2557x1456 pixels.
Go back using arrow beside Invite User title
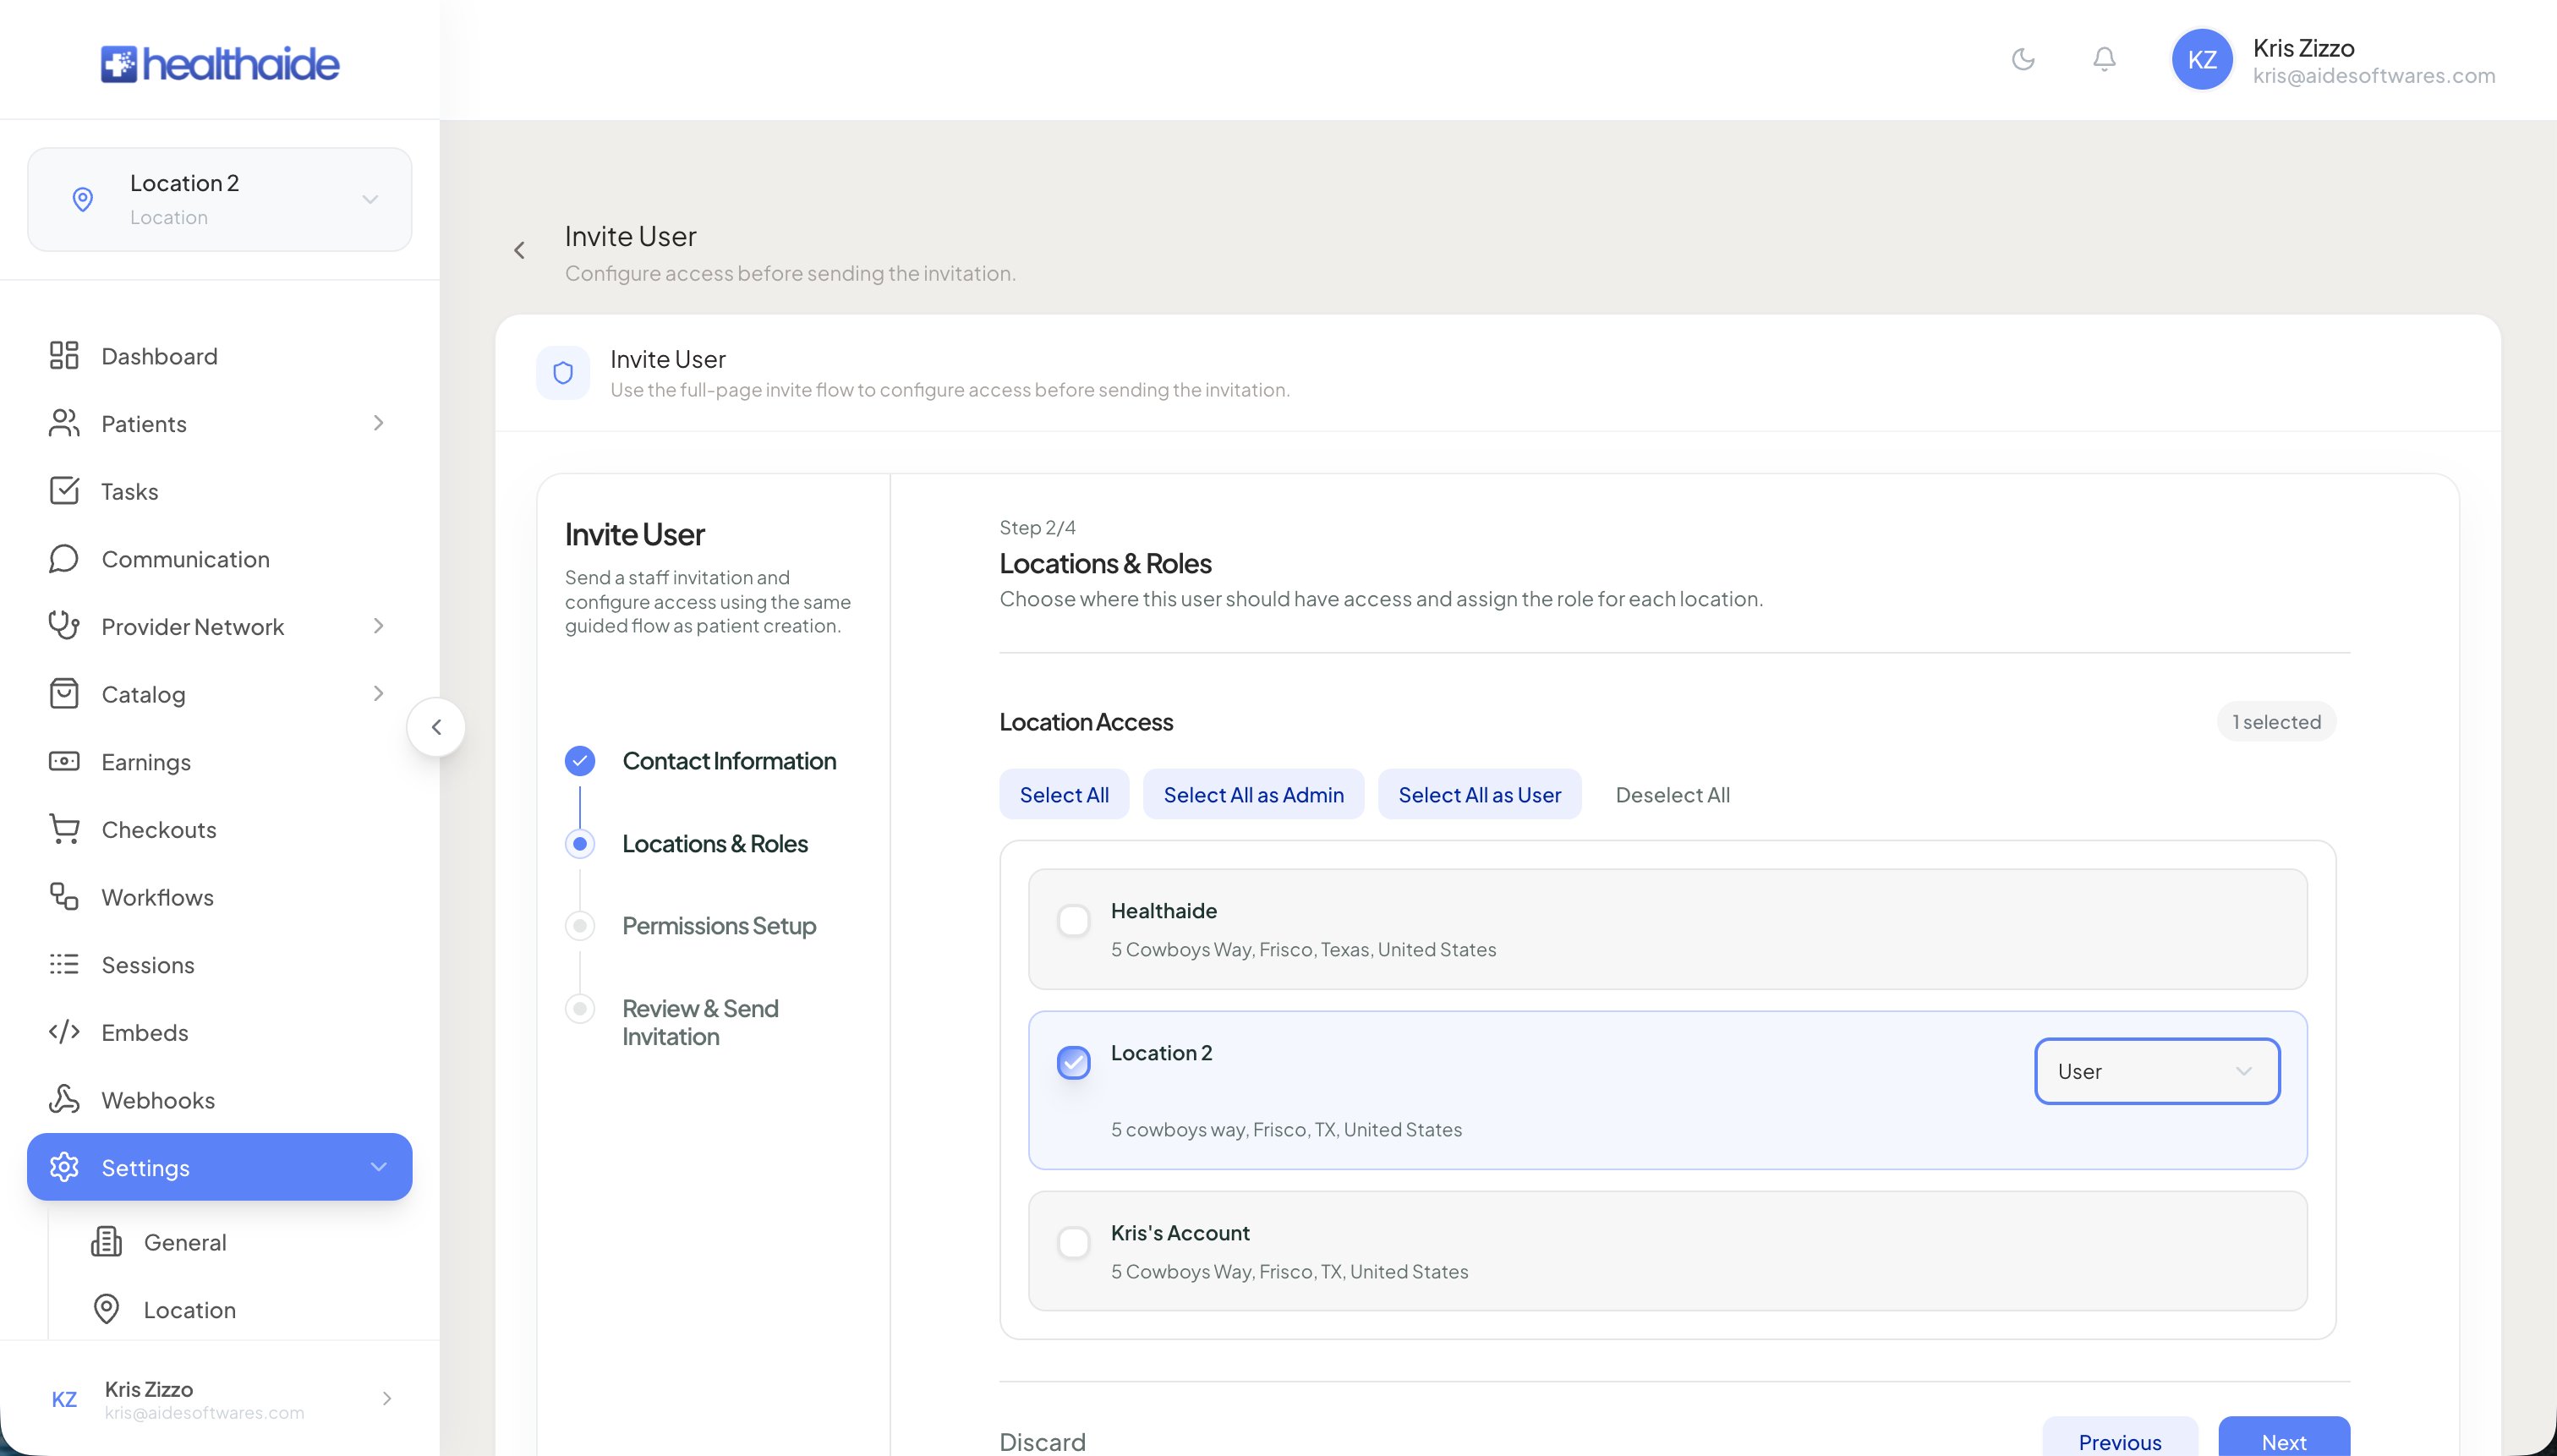point(519,250)
